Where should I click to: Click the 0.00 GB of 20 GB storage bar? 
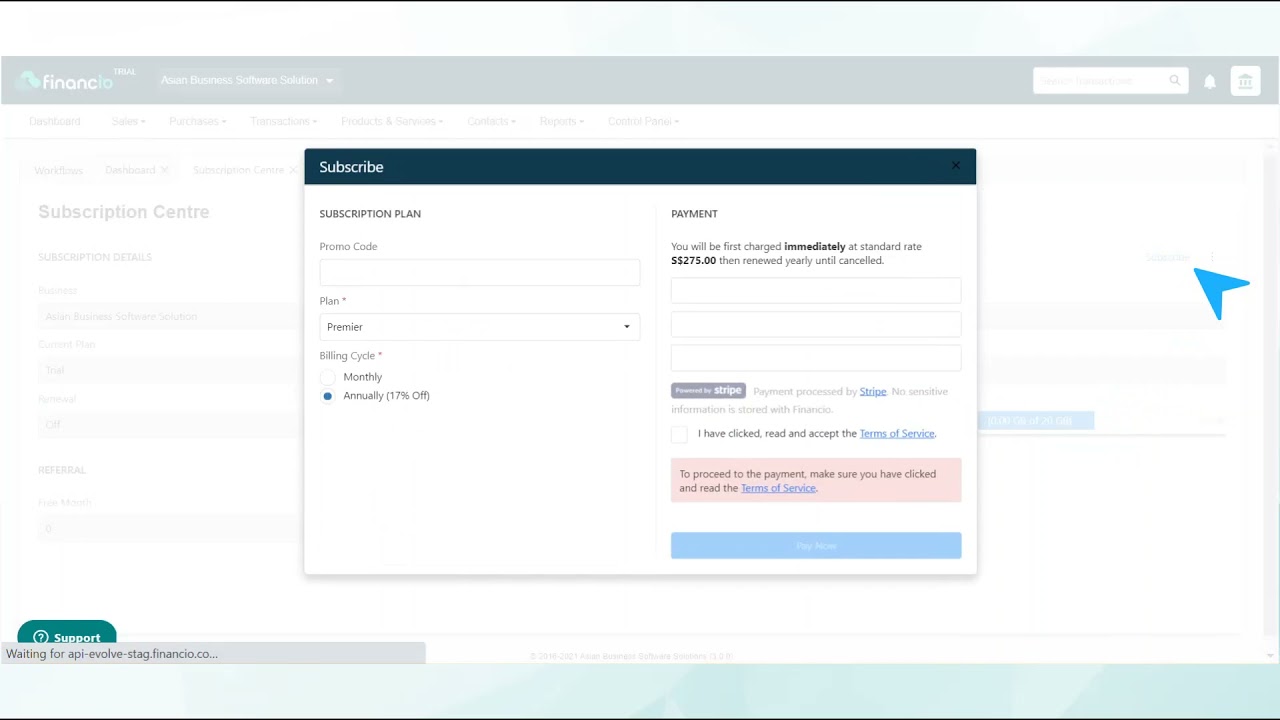click(1035, 421)
